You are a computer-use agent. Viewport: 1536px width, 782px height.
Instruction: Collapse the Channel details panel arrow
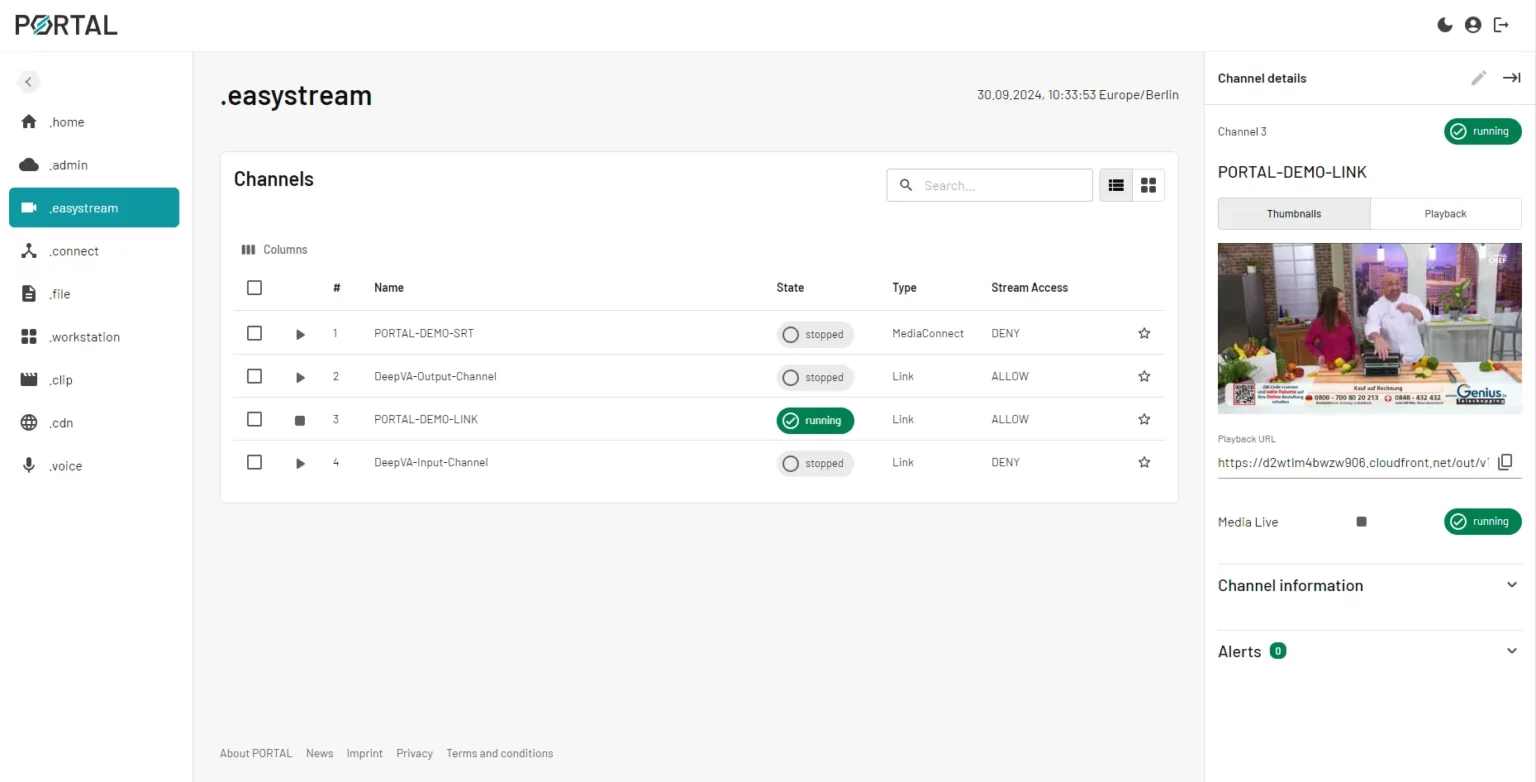coord(1511,78)
